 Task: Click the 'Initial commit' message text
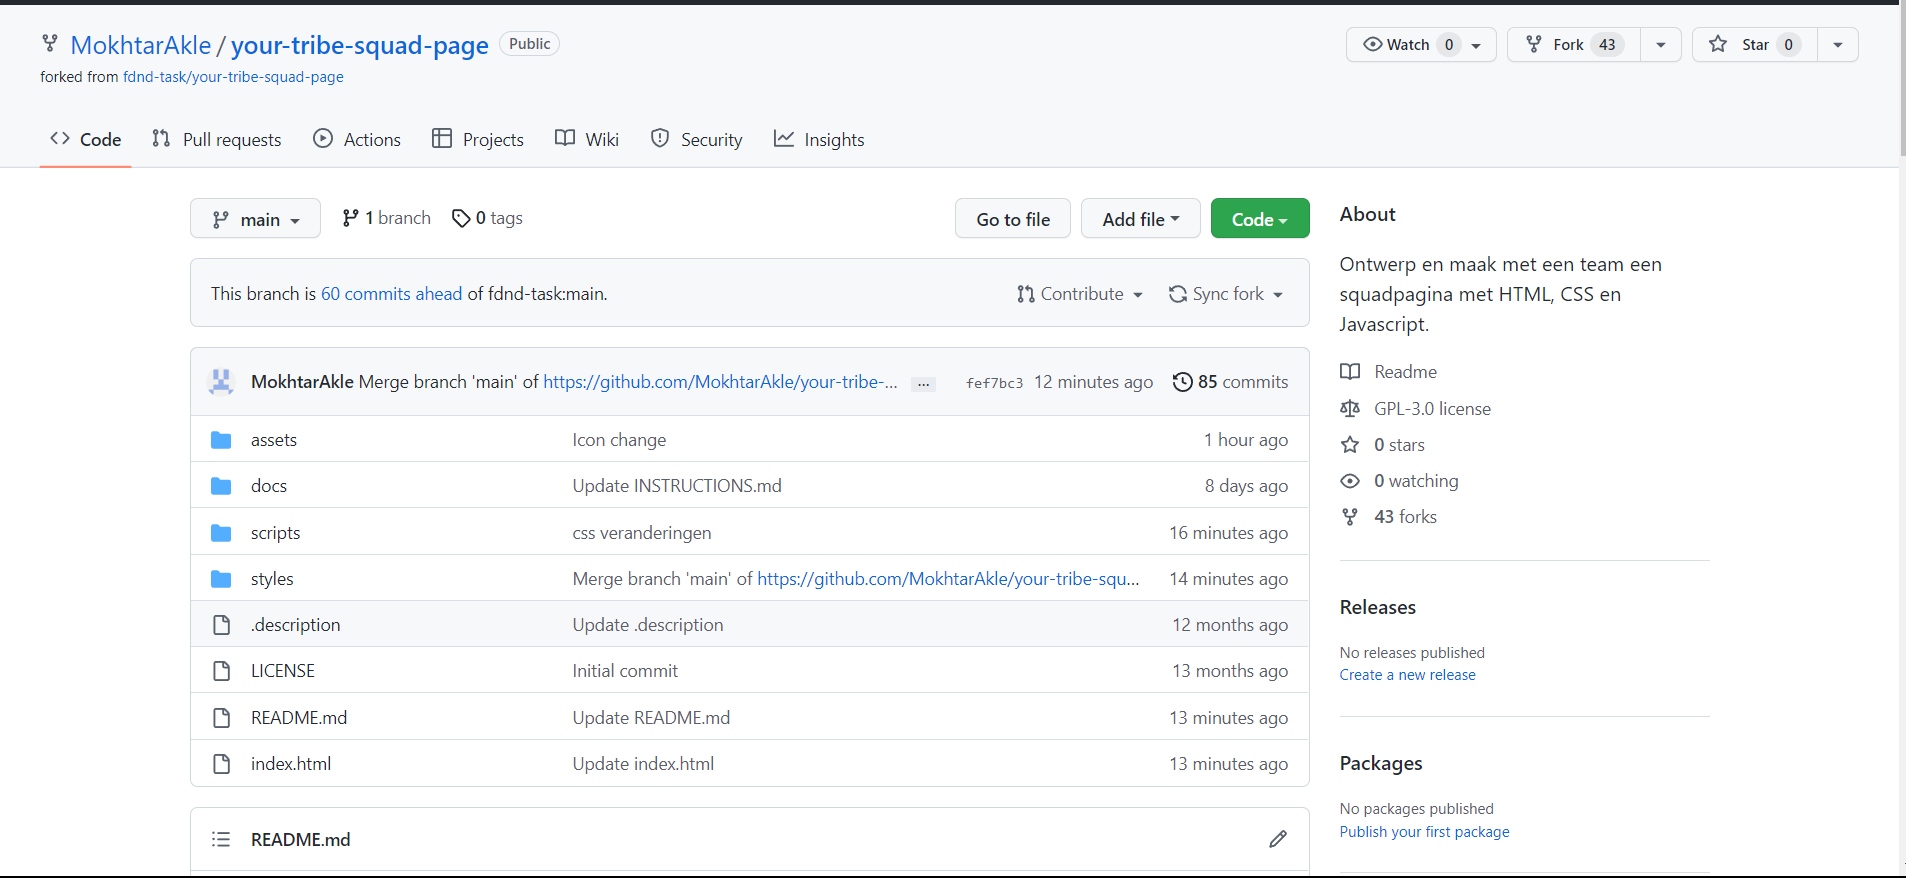click(x=625, y=671)
